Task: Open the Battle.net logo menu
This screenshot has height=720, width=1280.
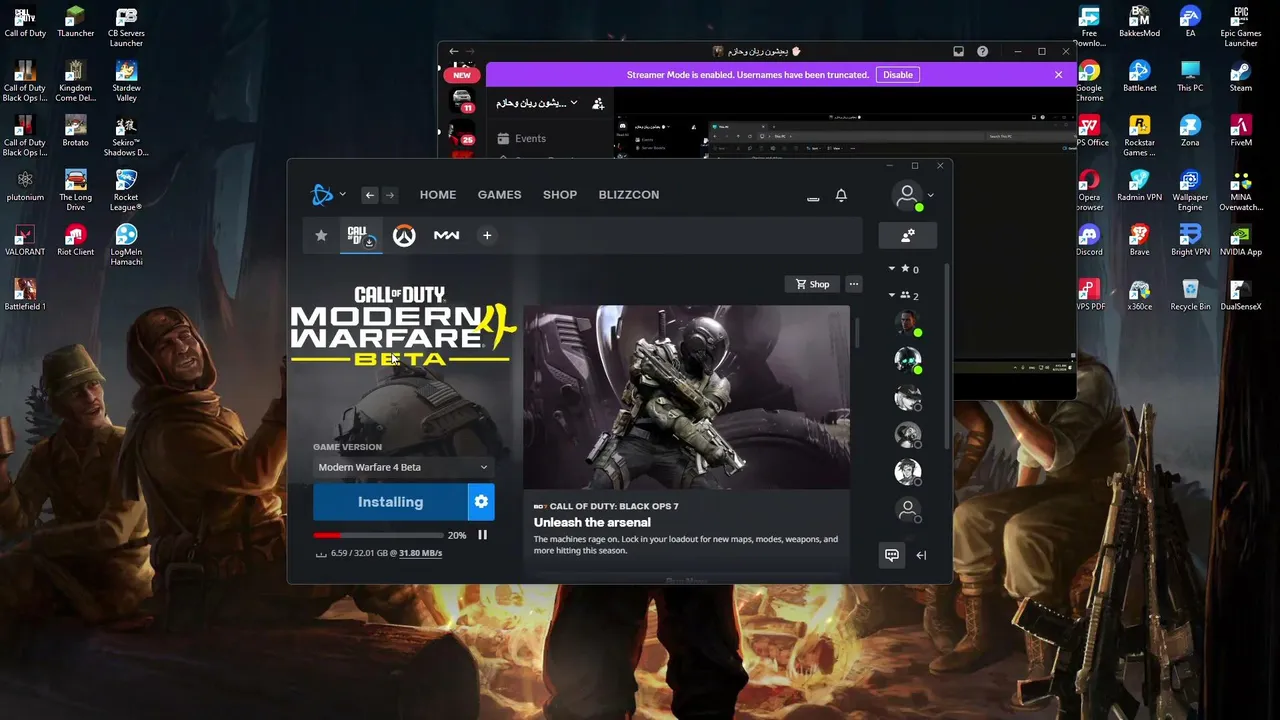Action: 328,195
